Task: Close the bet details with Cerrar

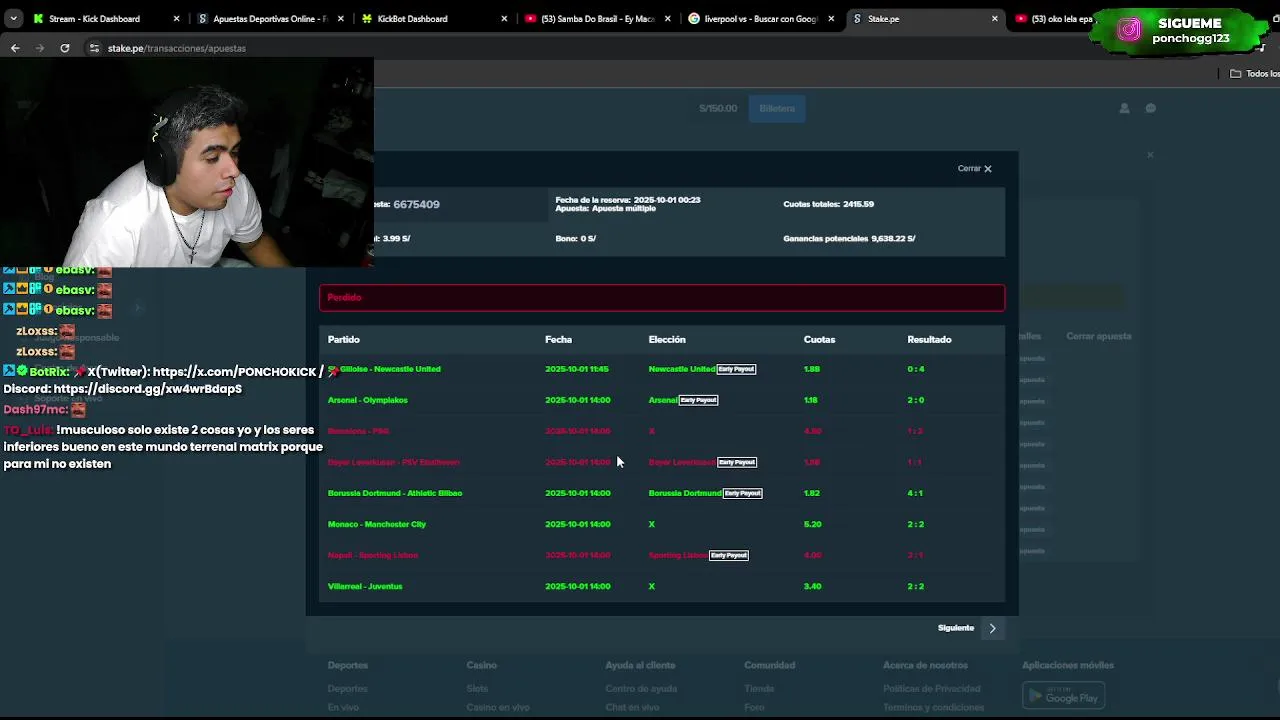Action: pos(974,168)
